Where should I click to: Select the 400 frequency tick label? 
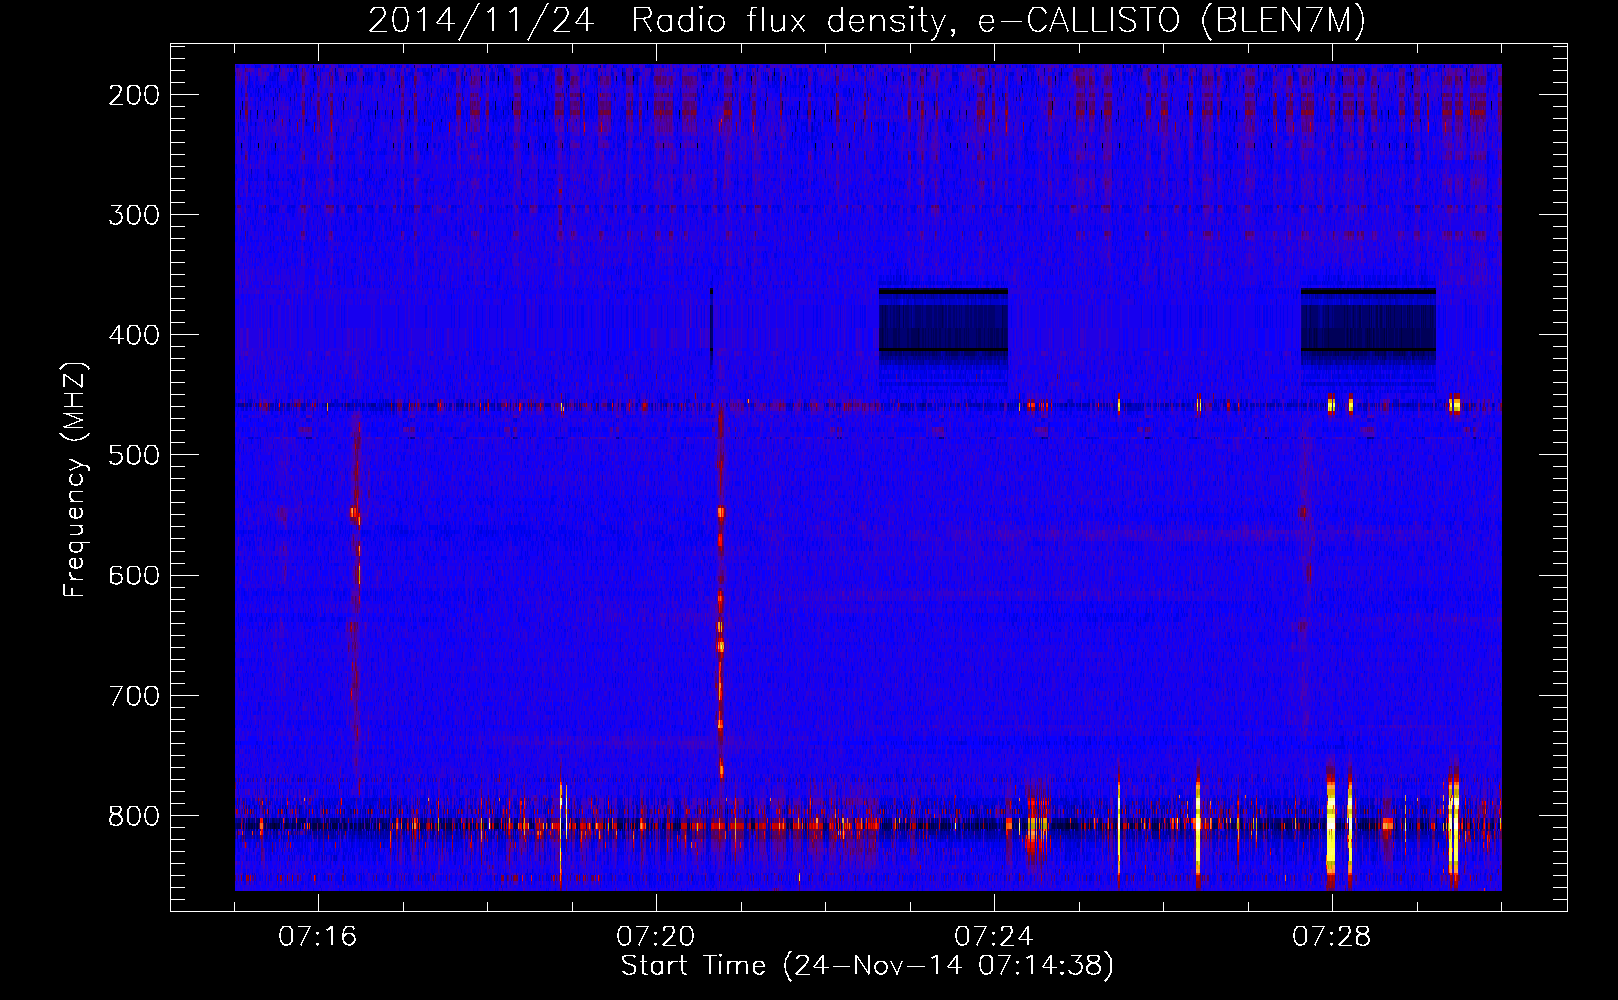click(x=133, y=335)
